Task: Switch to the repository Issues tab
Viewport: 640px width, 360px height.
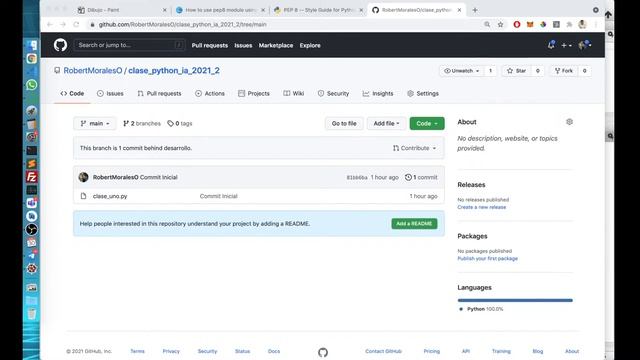Action: (x=110, y=93)
